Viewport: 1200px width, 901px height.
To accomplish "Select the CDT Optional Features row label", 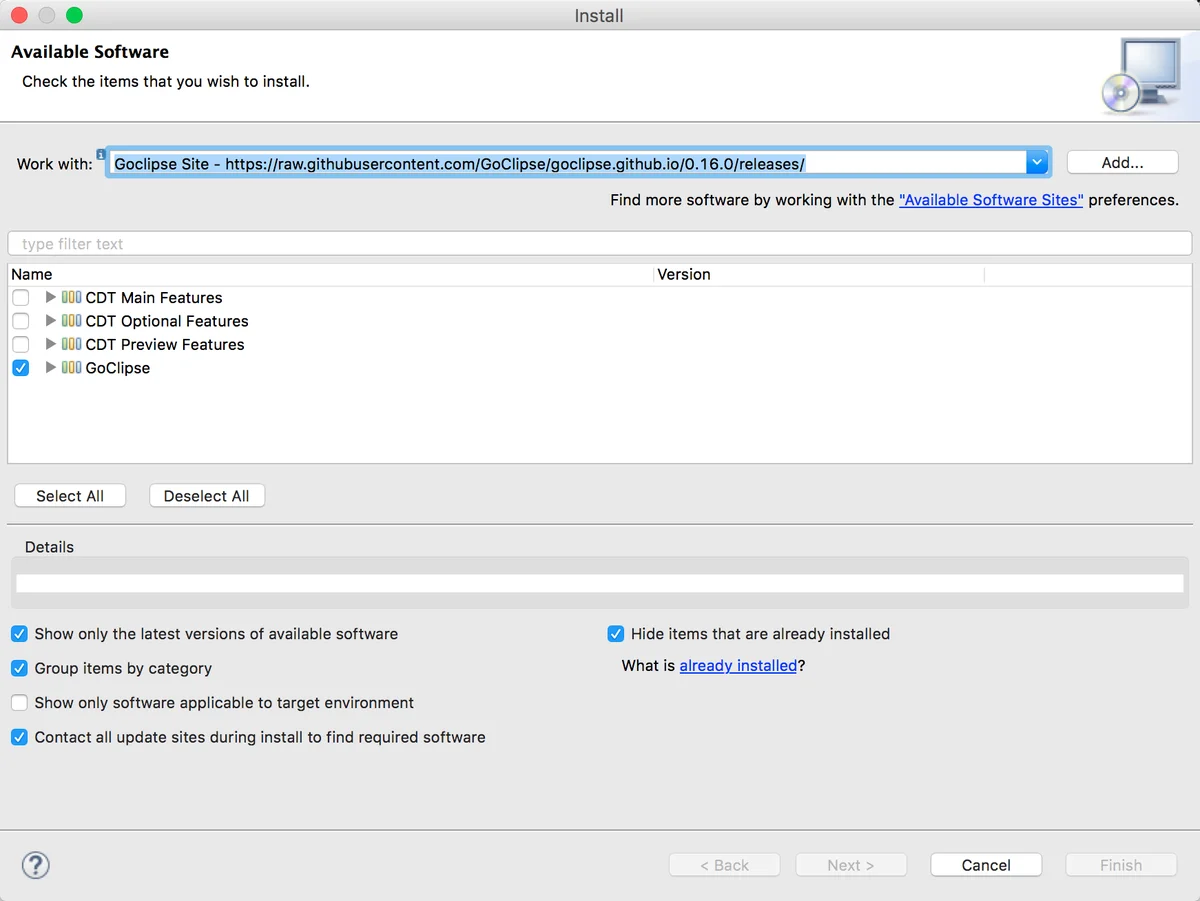I will coord(167,321).
